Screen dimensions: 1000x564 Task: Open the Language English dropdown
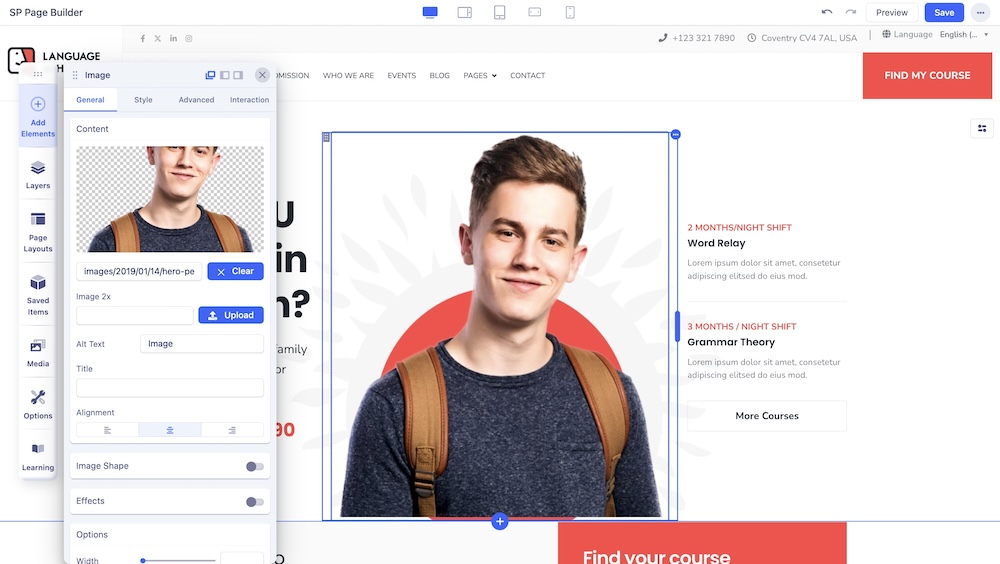pos(964,34)
